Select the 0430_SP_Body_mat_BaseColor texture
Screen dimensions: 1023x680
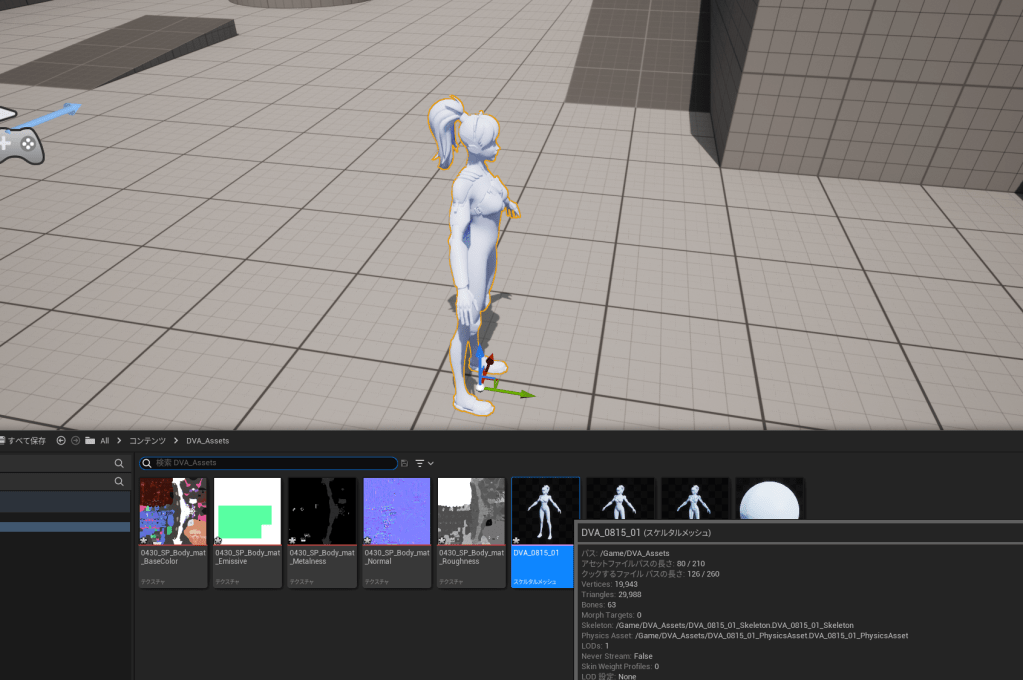coord(173,531)
